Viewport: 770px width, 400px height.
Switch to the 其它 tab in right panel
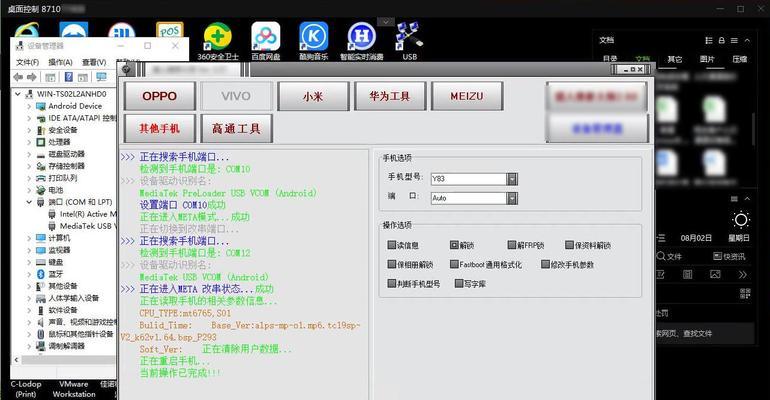[674, 59]
